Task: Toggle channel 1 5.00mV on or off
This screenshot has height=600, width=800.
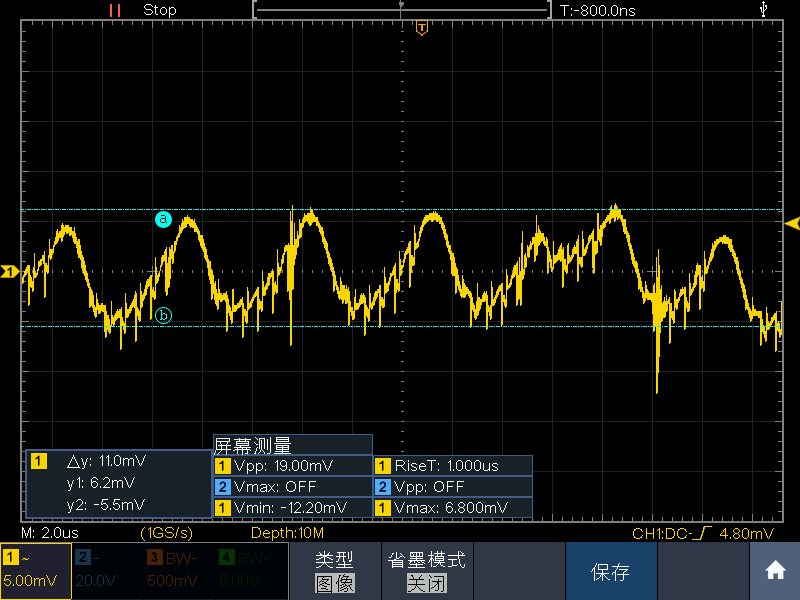Action: coord(36,571)
